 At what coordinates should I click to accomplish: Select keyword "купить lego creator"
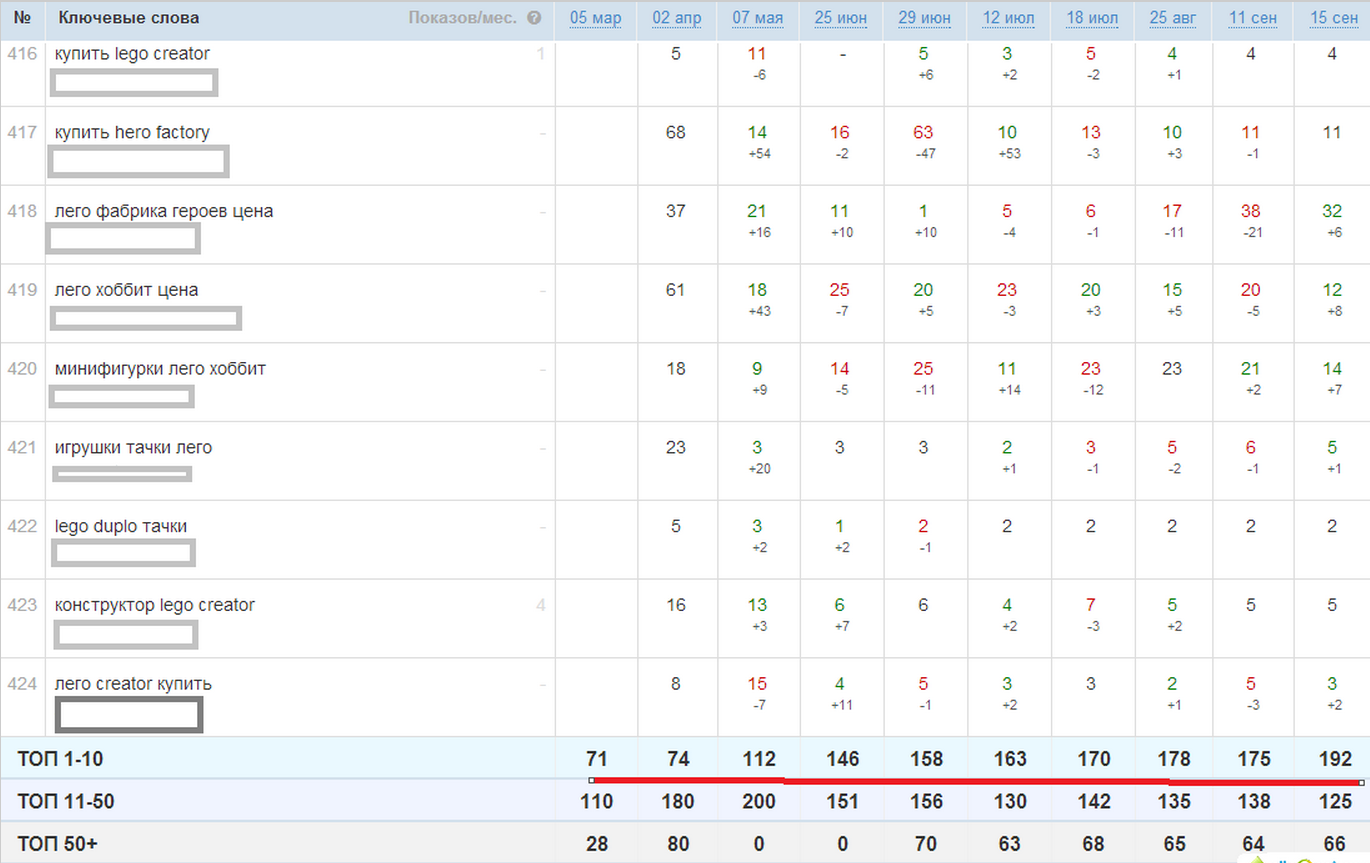(132, 54)
